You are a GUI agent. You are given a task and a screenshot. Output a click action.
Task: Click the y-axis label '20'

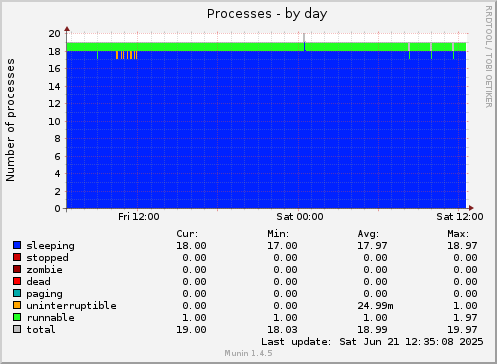(54, 33)
